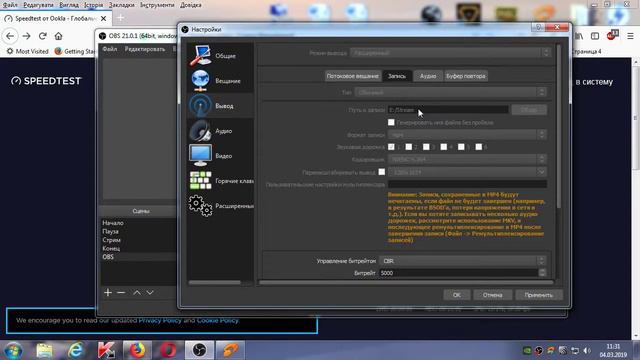
Task: Reload the Speedtest page in Firefox
Action: pyautogui.click(x=42, y=36)
